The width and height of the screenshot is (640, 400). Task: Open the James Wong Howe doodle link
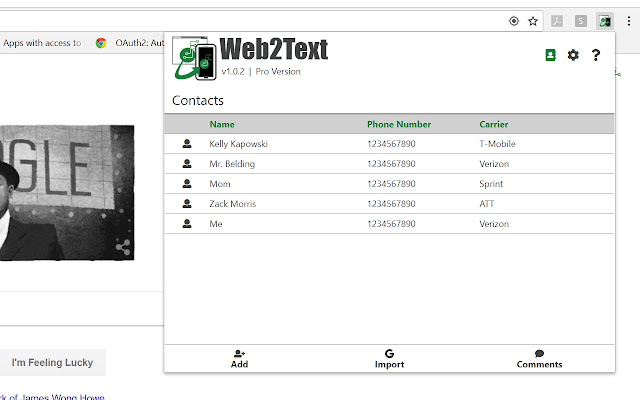coord(52,396)
